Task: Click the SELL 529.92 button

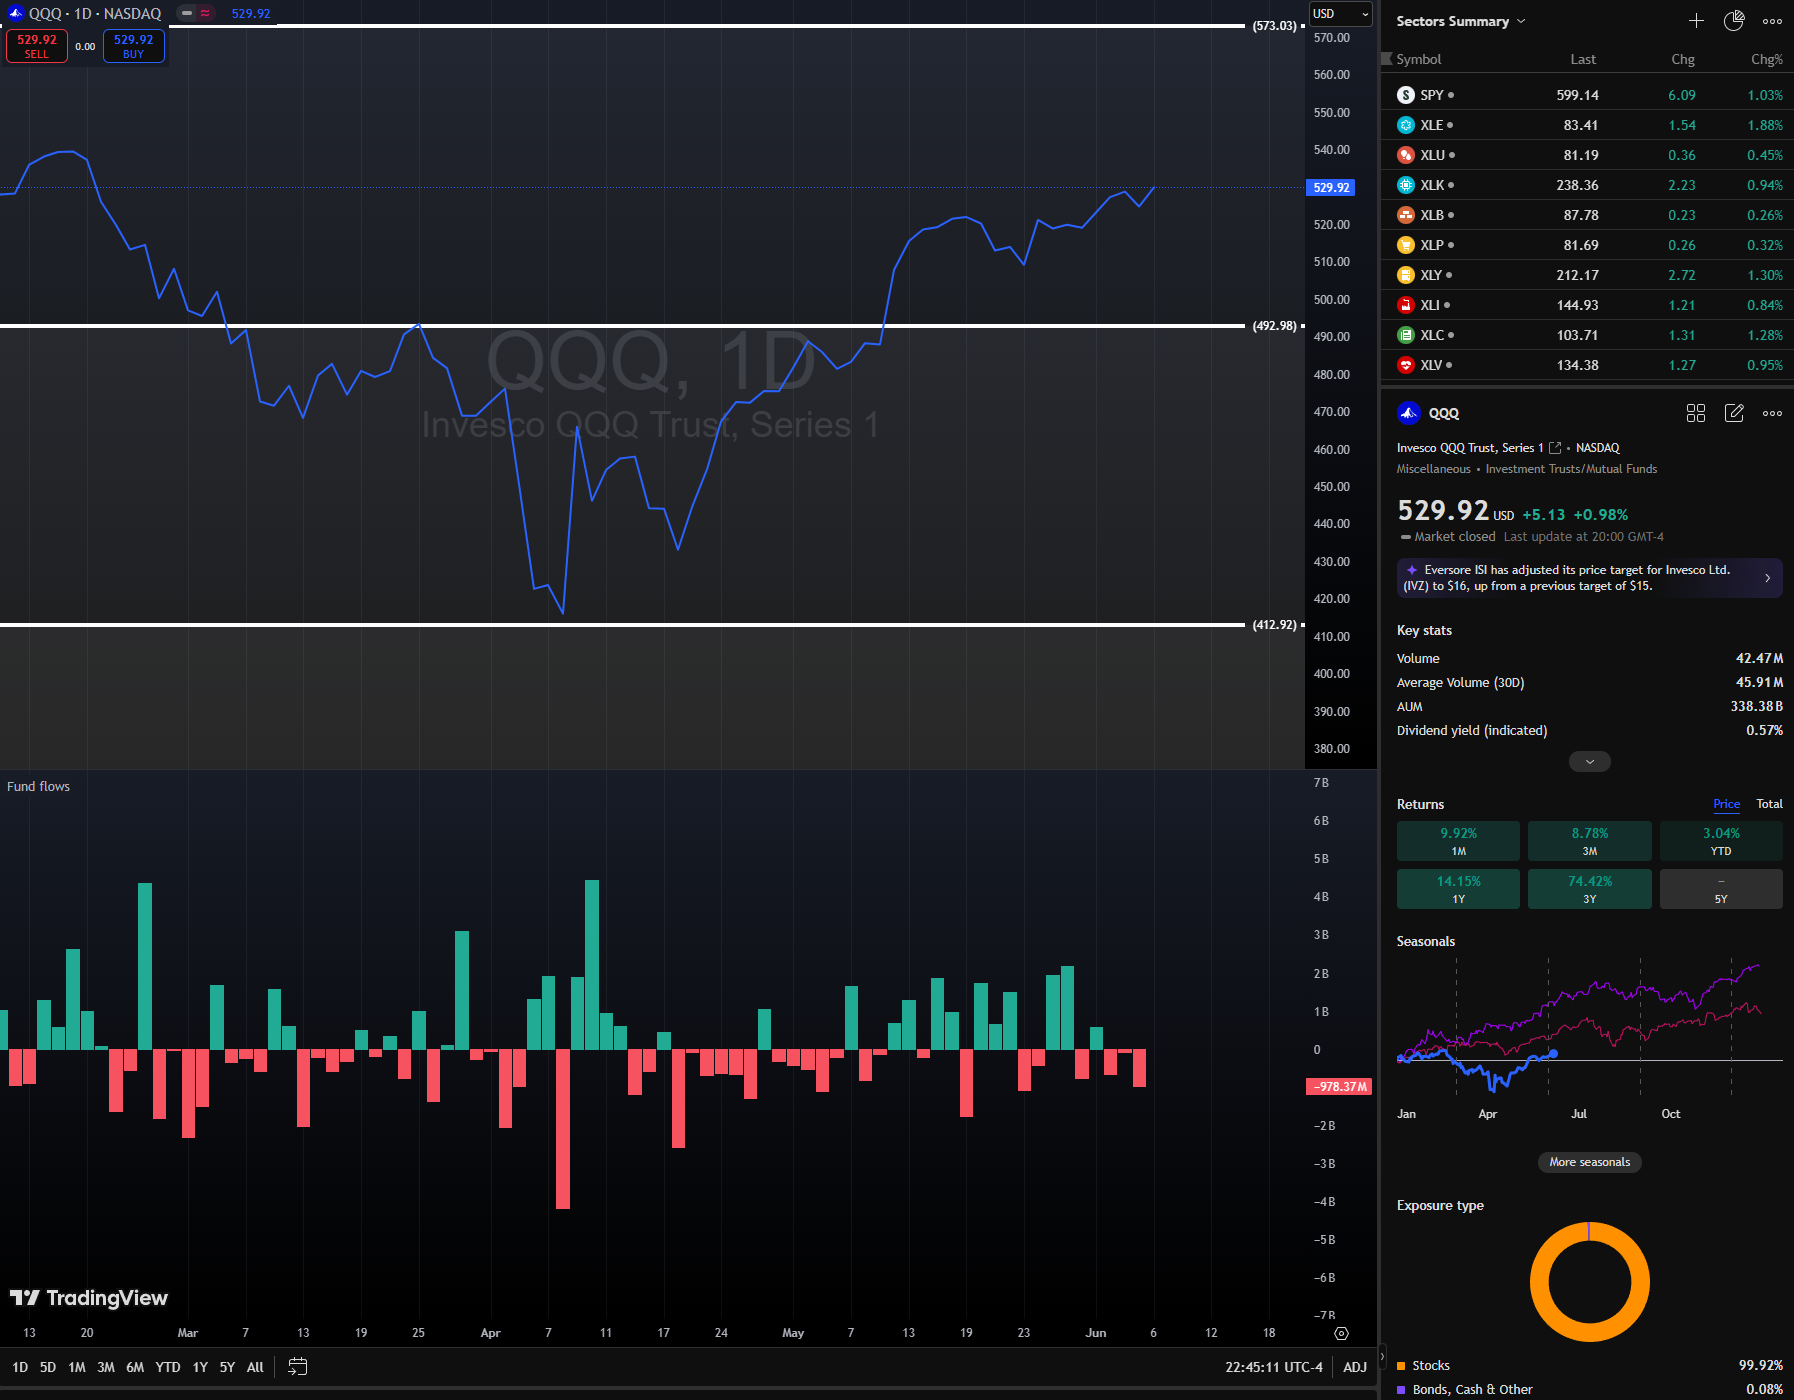Action: click(37, 46)
